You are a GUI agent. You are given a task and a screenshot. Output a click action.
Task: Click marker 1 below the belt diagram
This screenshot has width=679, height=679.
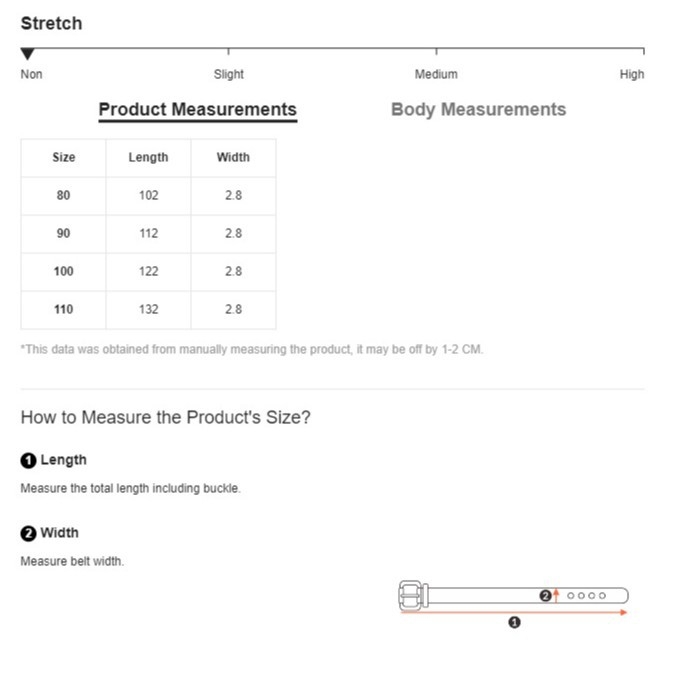click(x=514, y=622)
